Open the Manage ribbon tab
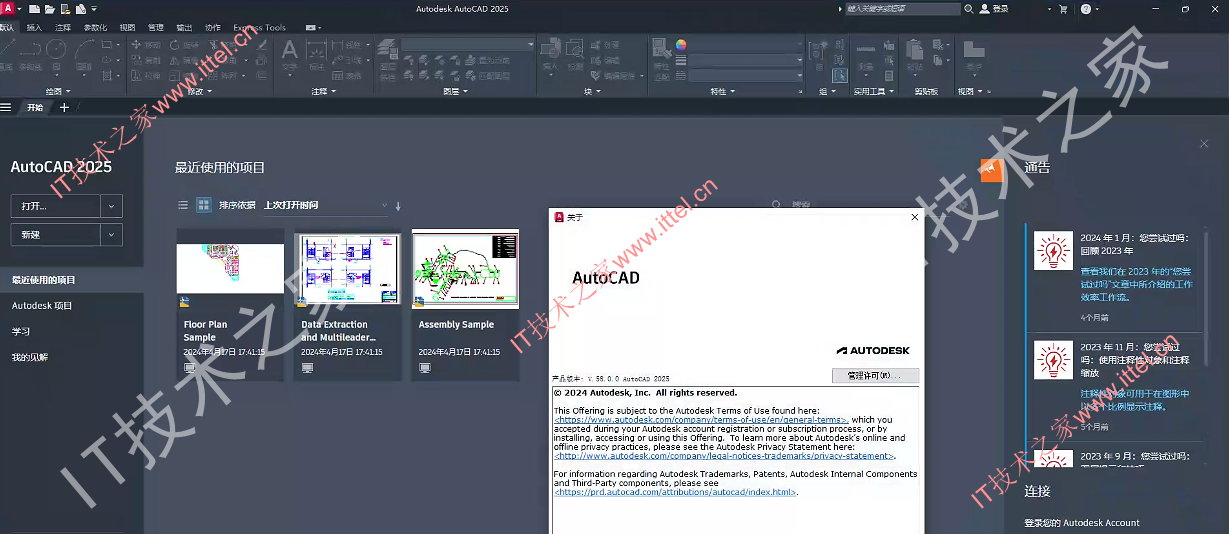This screenshot has height=534, width=1229. coord(156,27)
